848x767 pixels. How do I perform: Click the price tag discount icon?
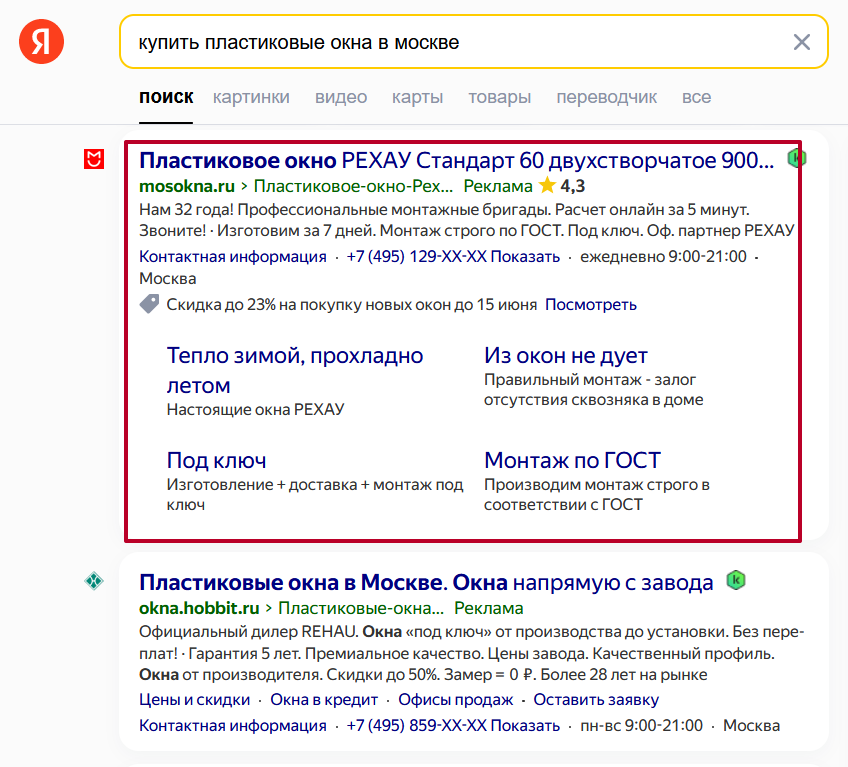149,304
